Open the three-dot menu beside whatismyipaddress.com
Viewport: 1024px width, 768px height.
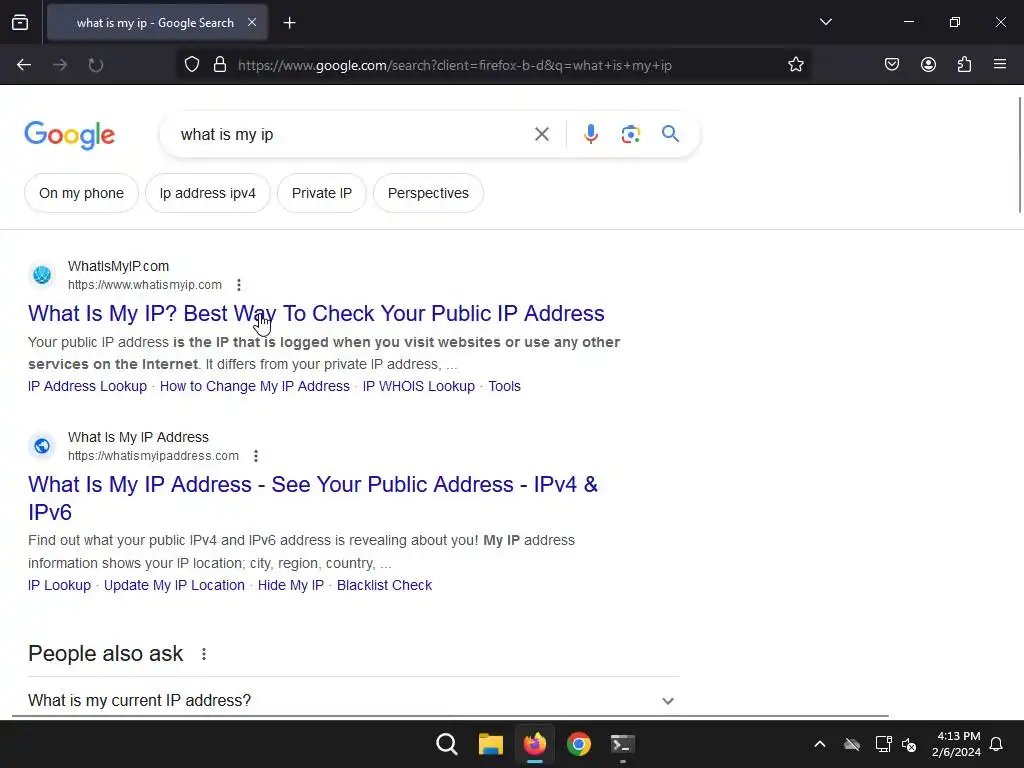click(256, 456)
